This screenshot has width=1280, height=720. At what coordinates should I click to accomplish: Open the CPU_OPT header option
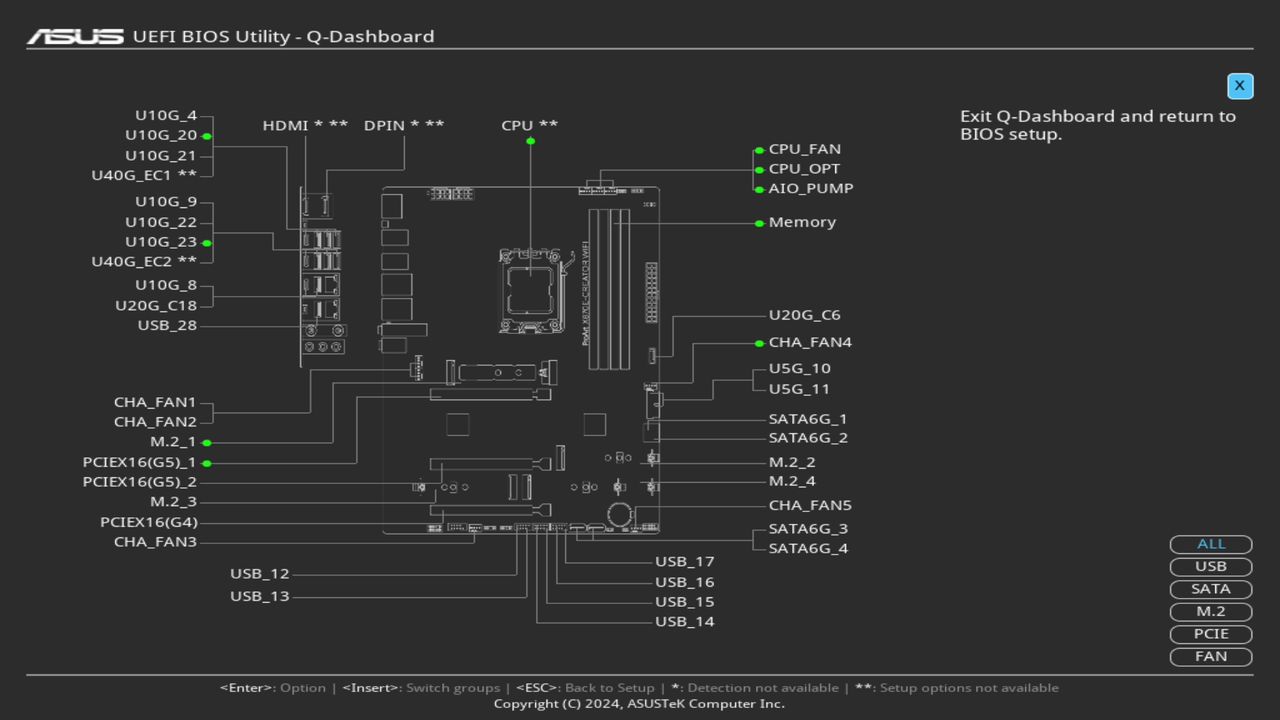tap(804, 169)
